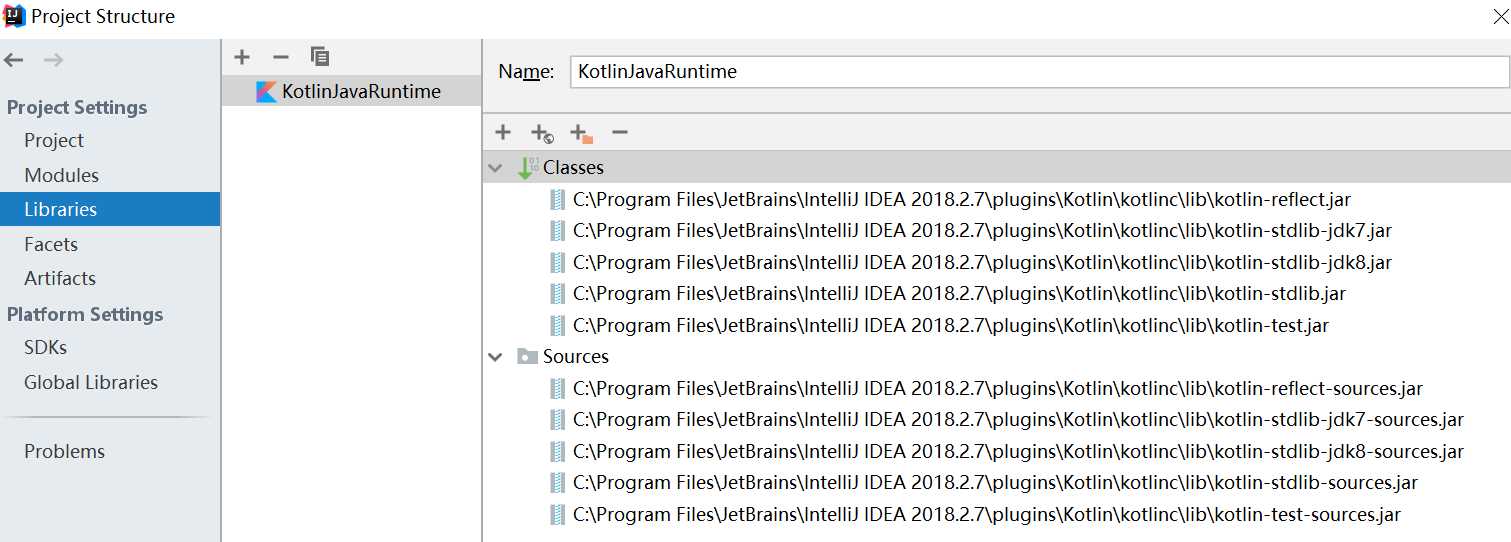
Task: Click the forward navigation arrow
Action: pos(54,60)
